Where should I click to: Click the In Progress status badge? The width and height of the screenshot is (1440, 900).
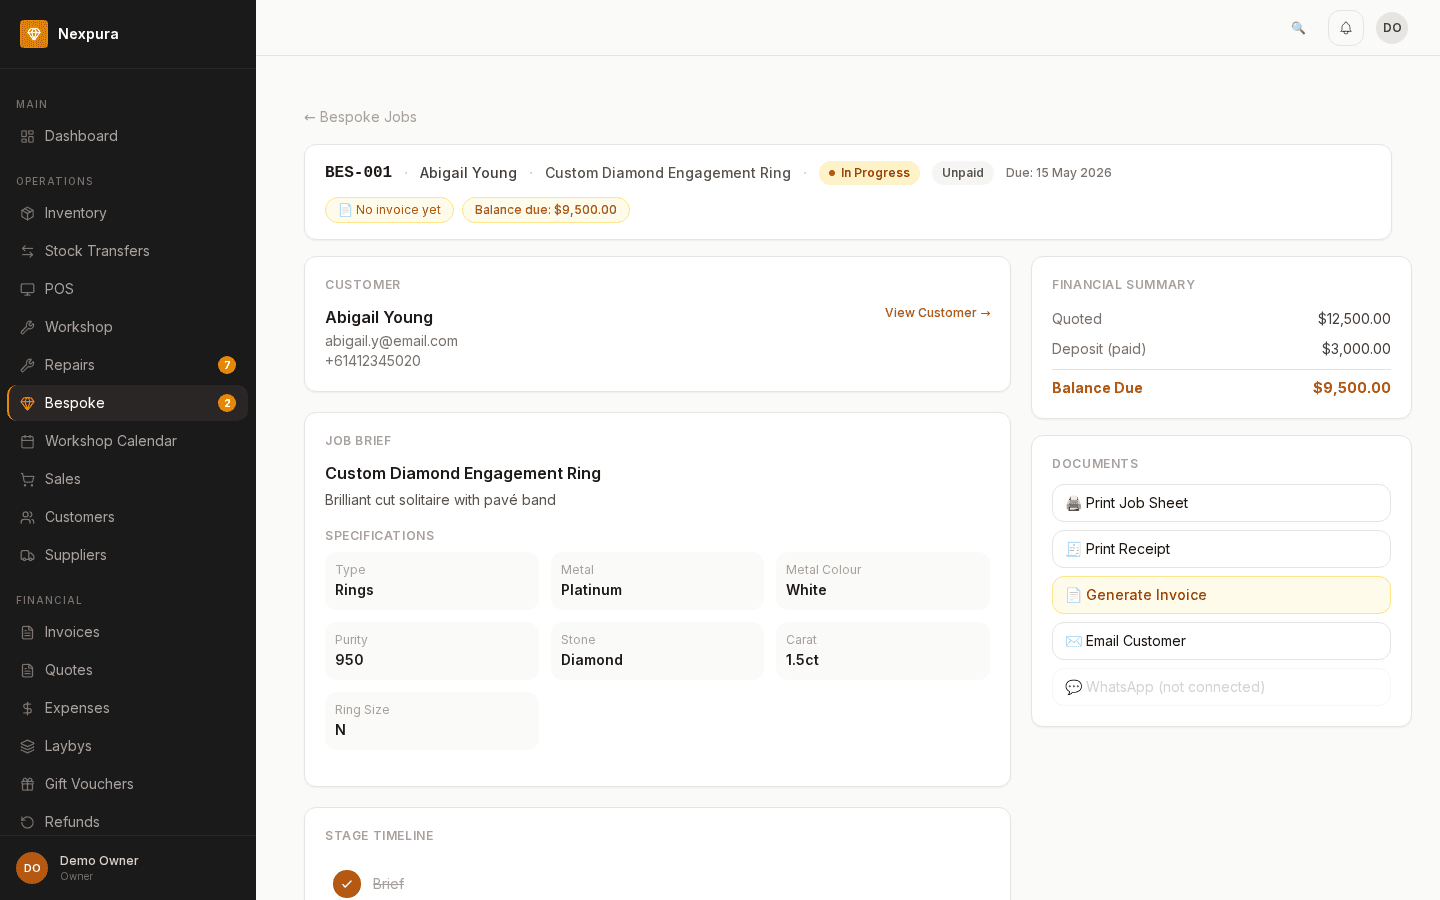(x=869, y=173)
